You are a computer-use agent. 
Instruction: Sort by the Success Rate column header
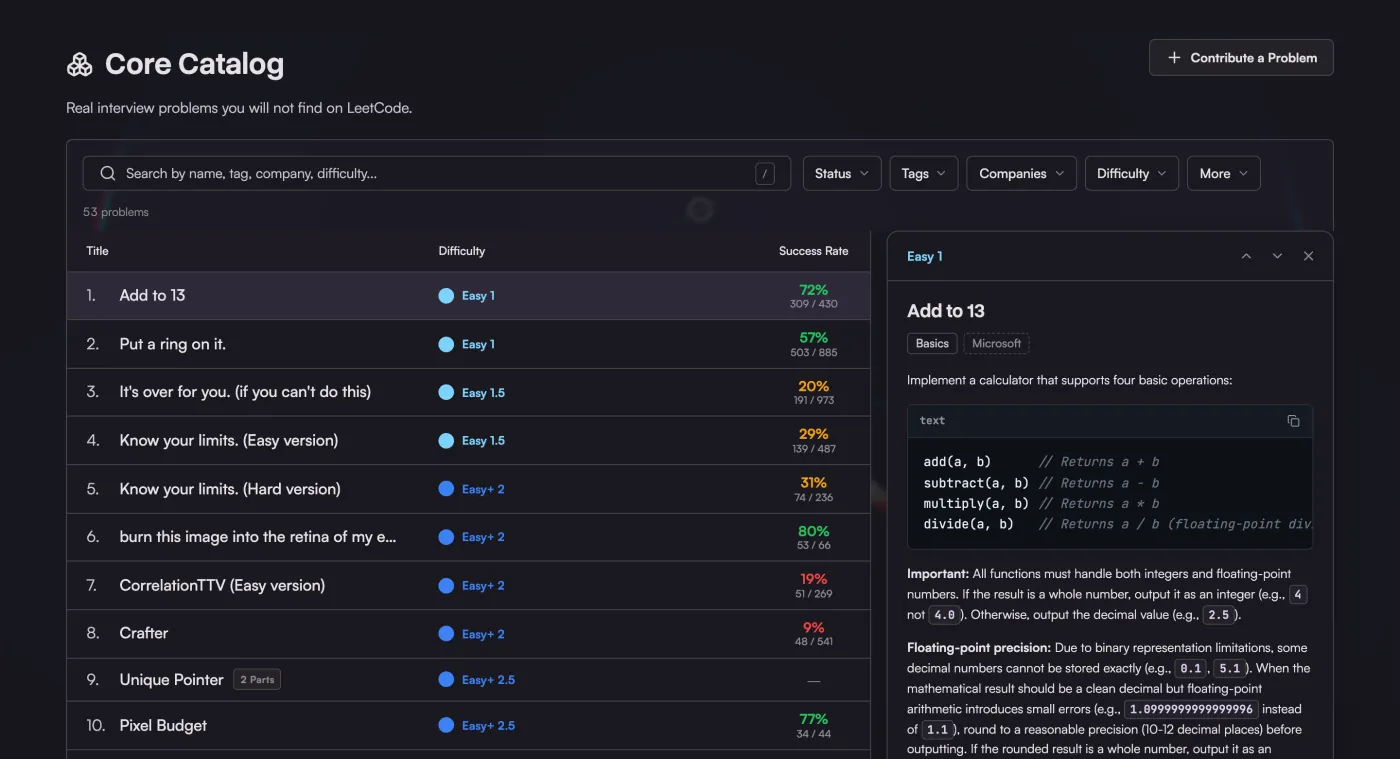click(813, 251)
